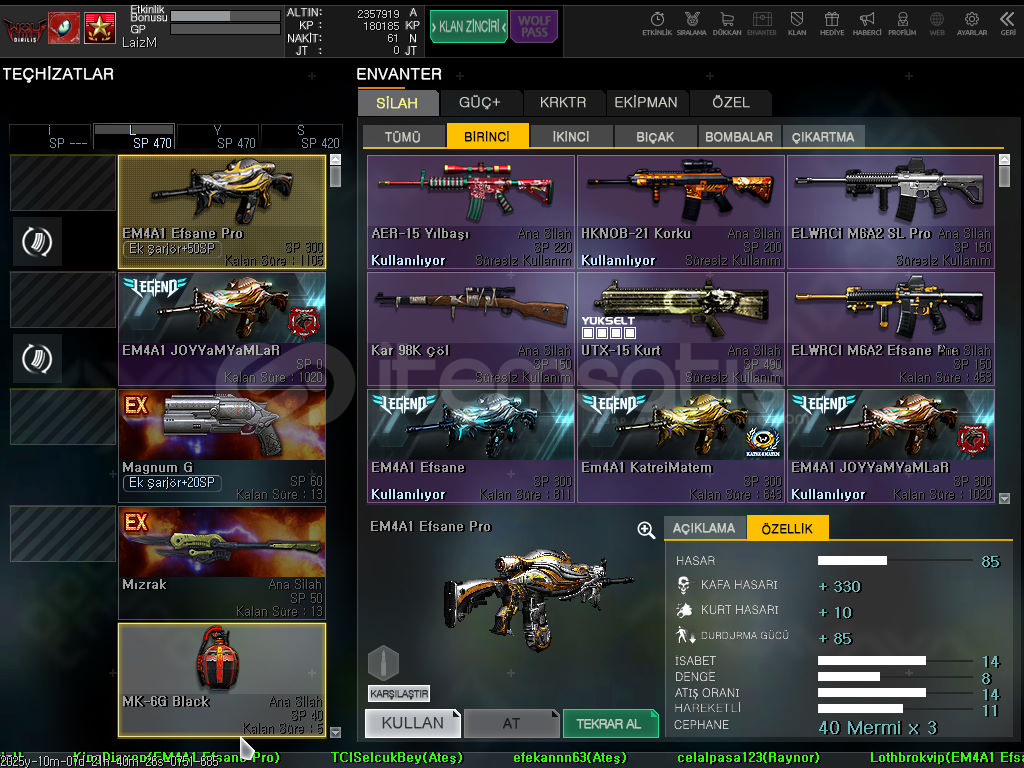Click the running man icon for DURDURMA GÜCÜ
The image size is (1024, 768).
[x=685, y=635]
